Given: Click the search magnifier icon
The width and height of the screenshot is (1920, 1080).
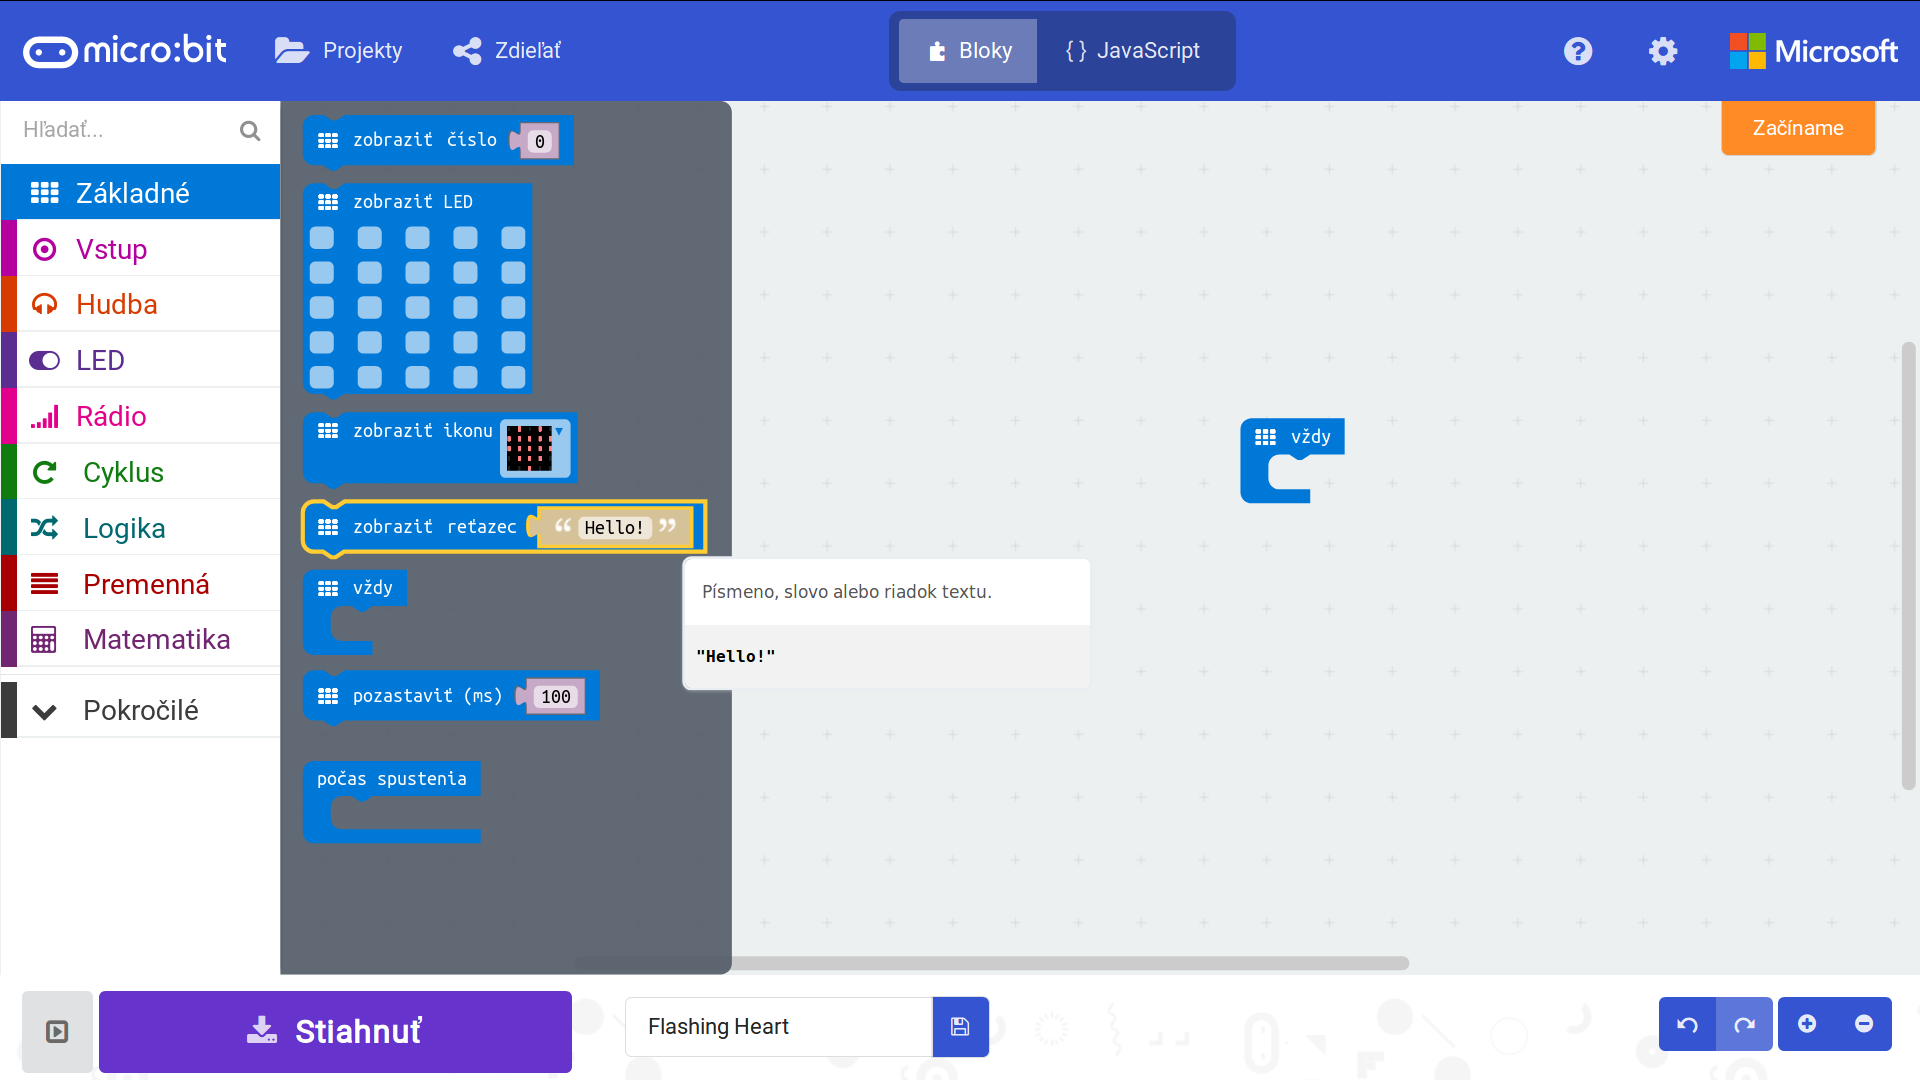Looking at the screenshot, I should coord(250,130).
